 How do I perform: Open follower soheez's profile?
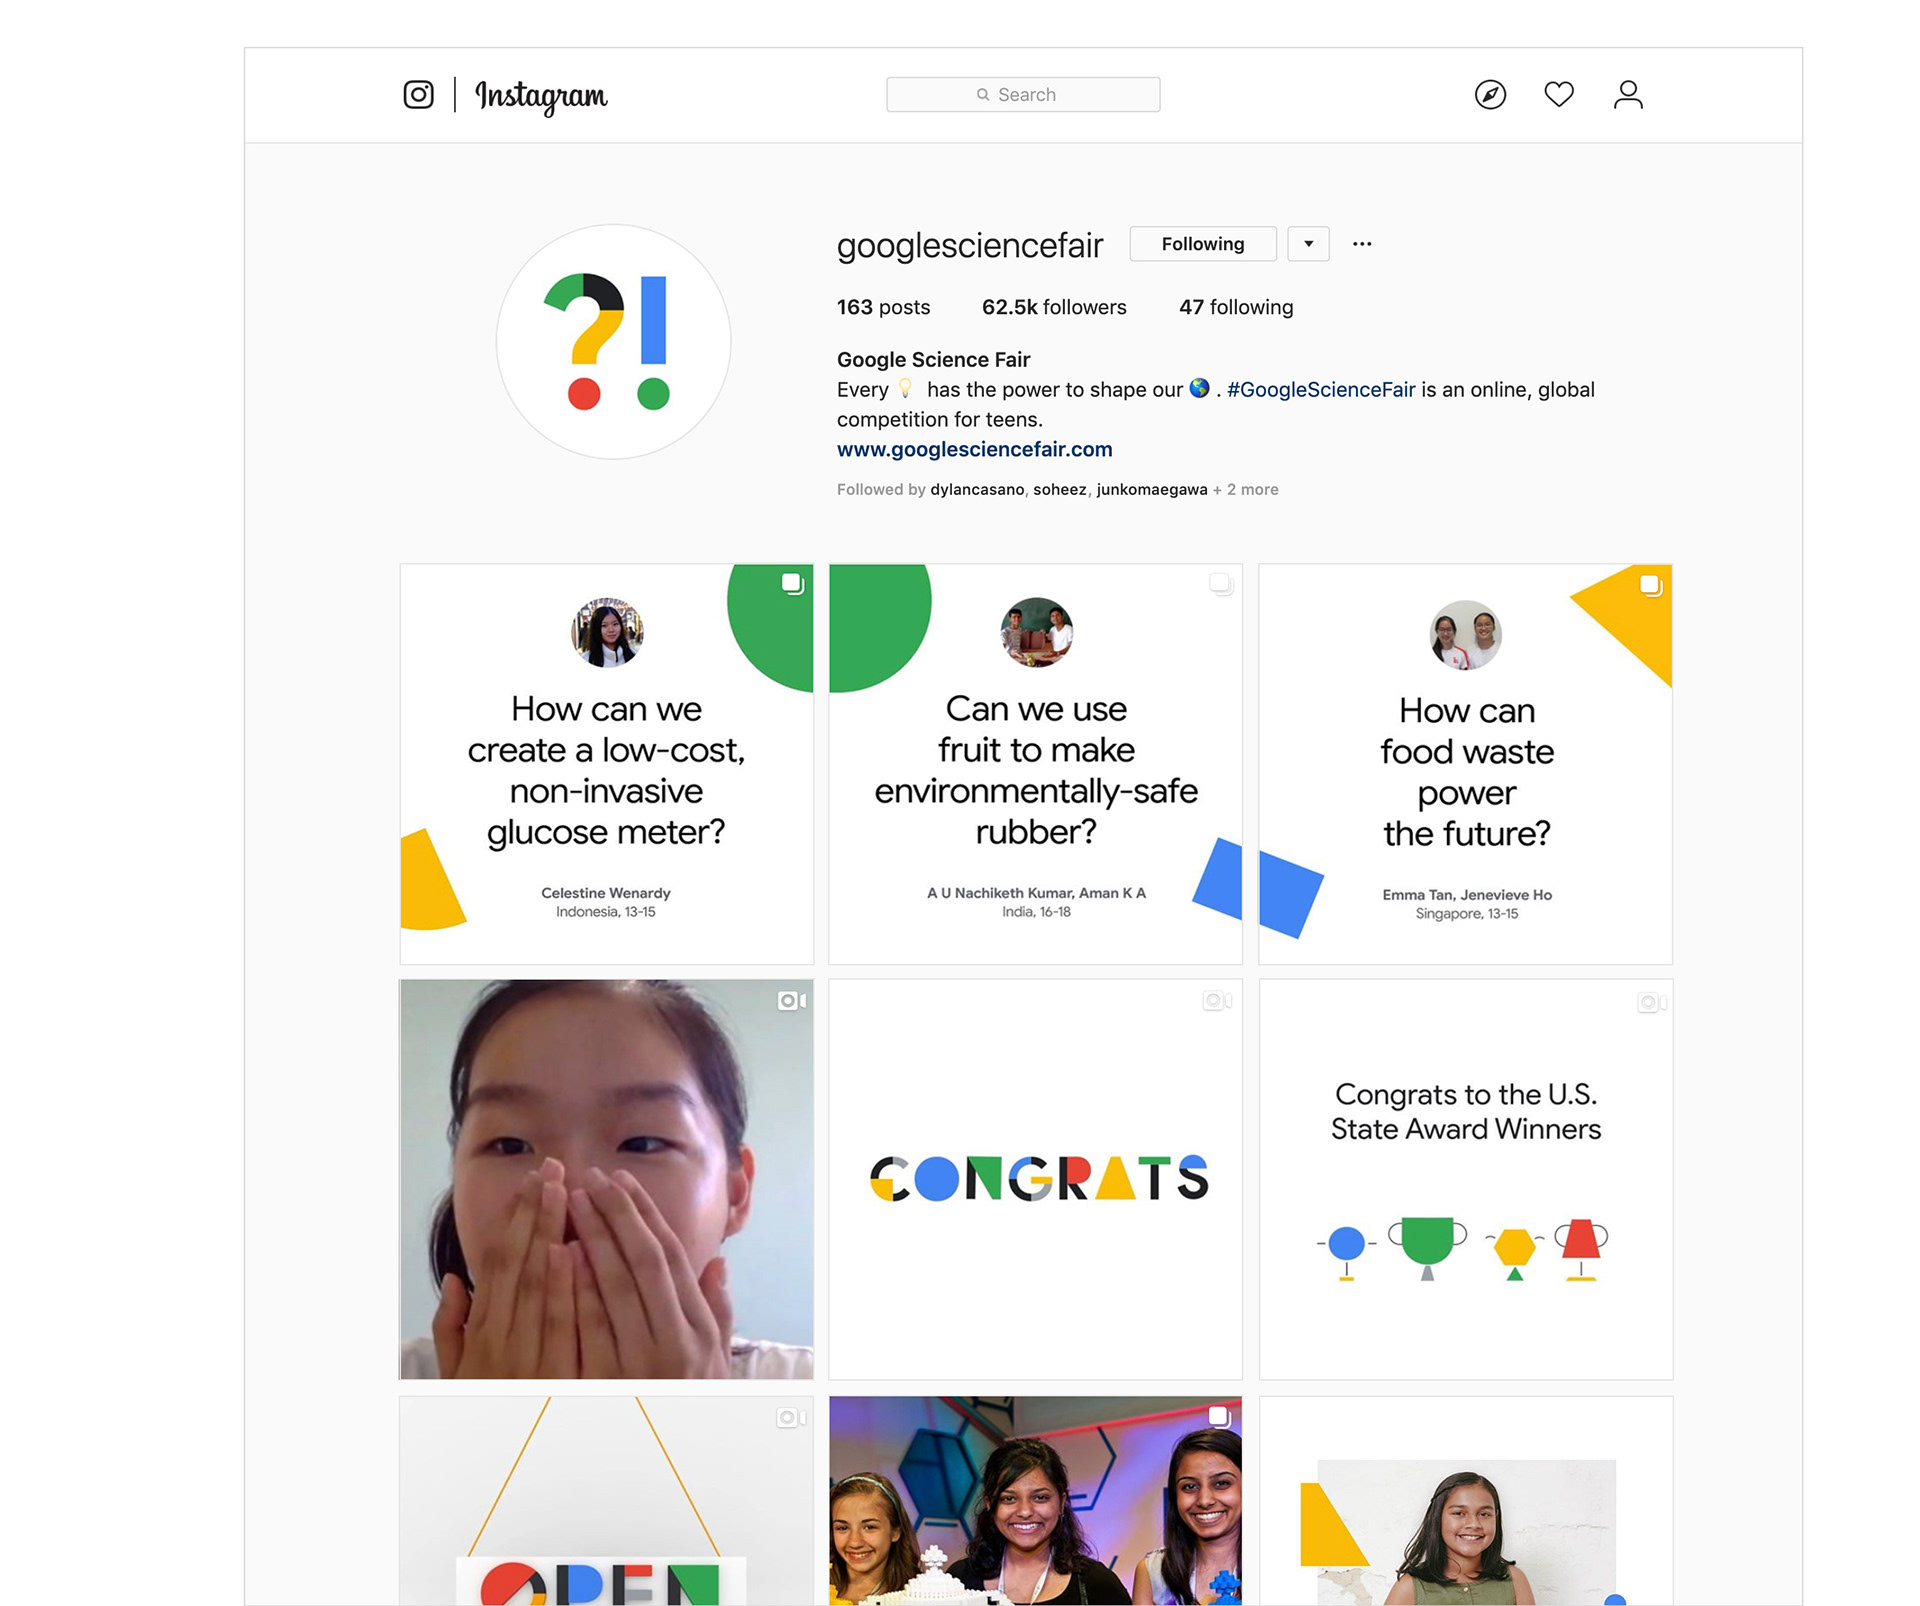click(1060, 489)
